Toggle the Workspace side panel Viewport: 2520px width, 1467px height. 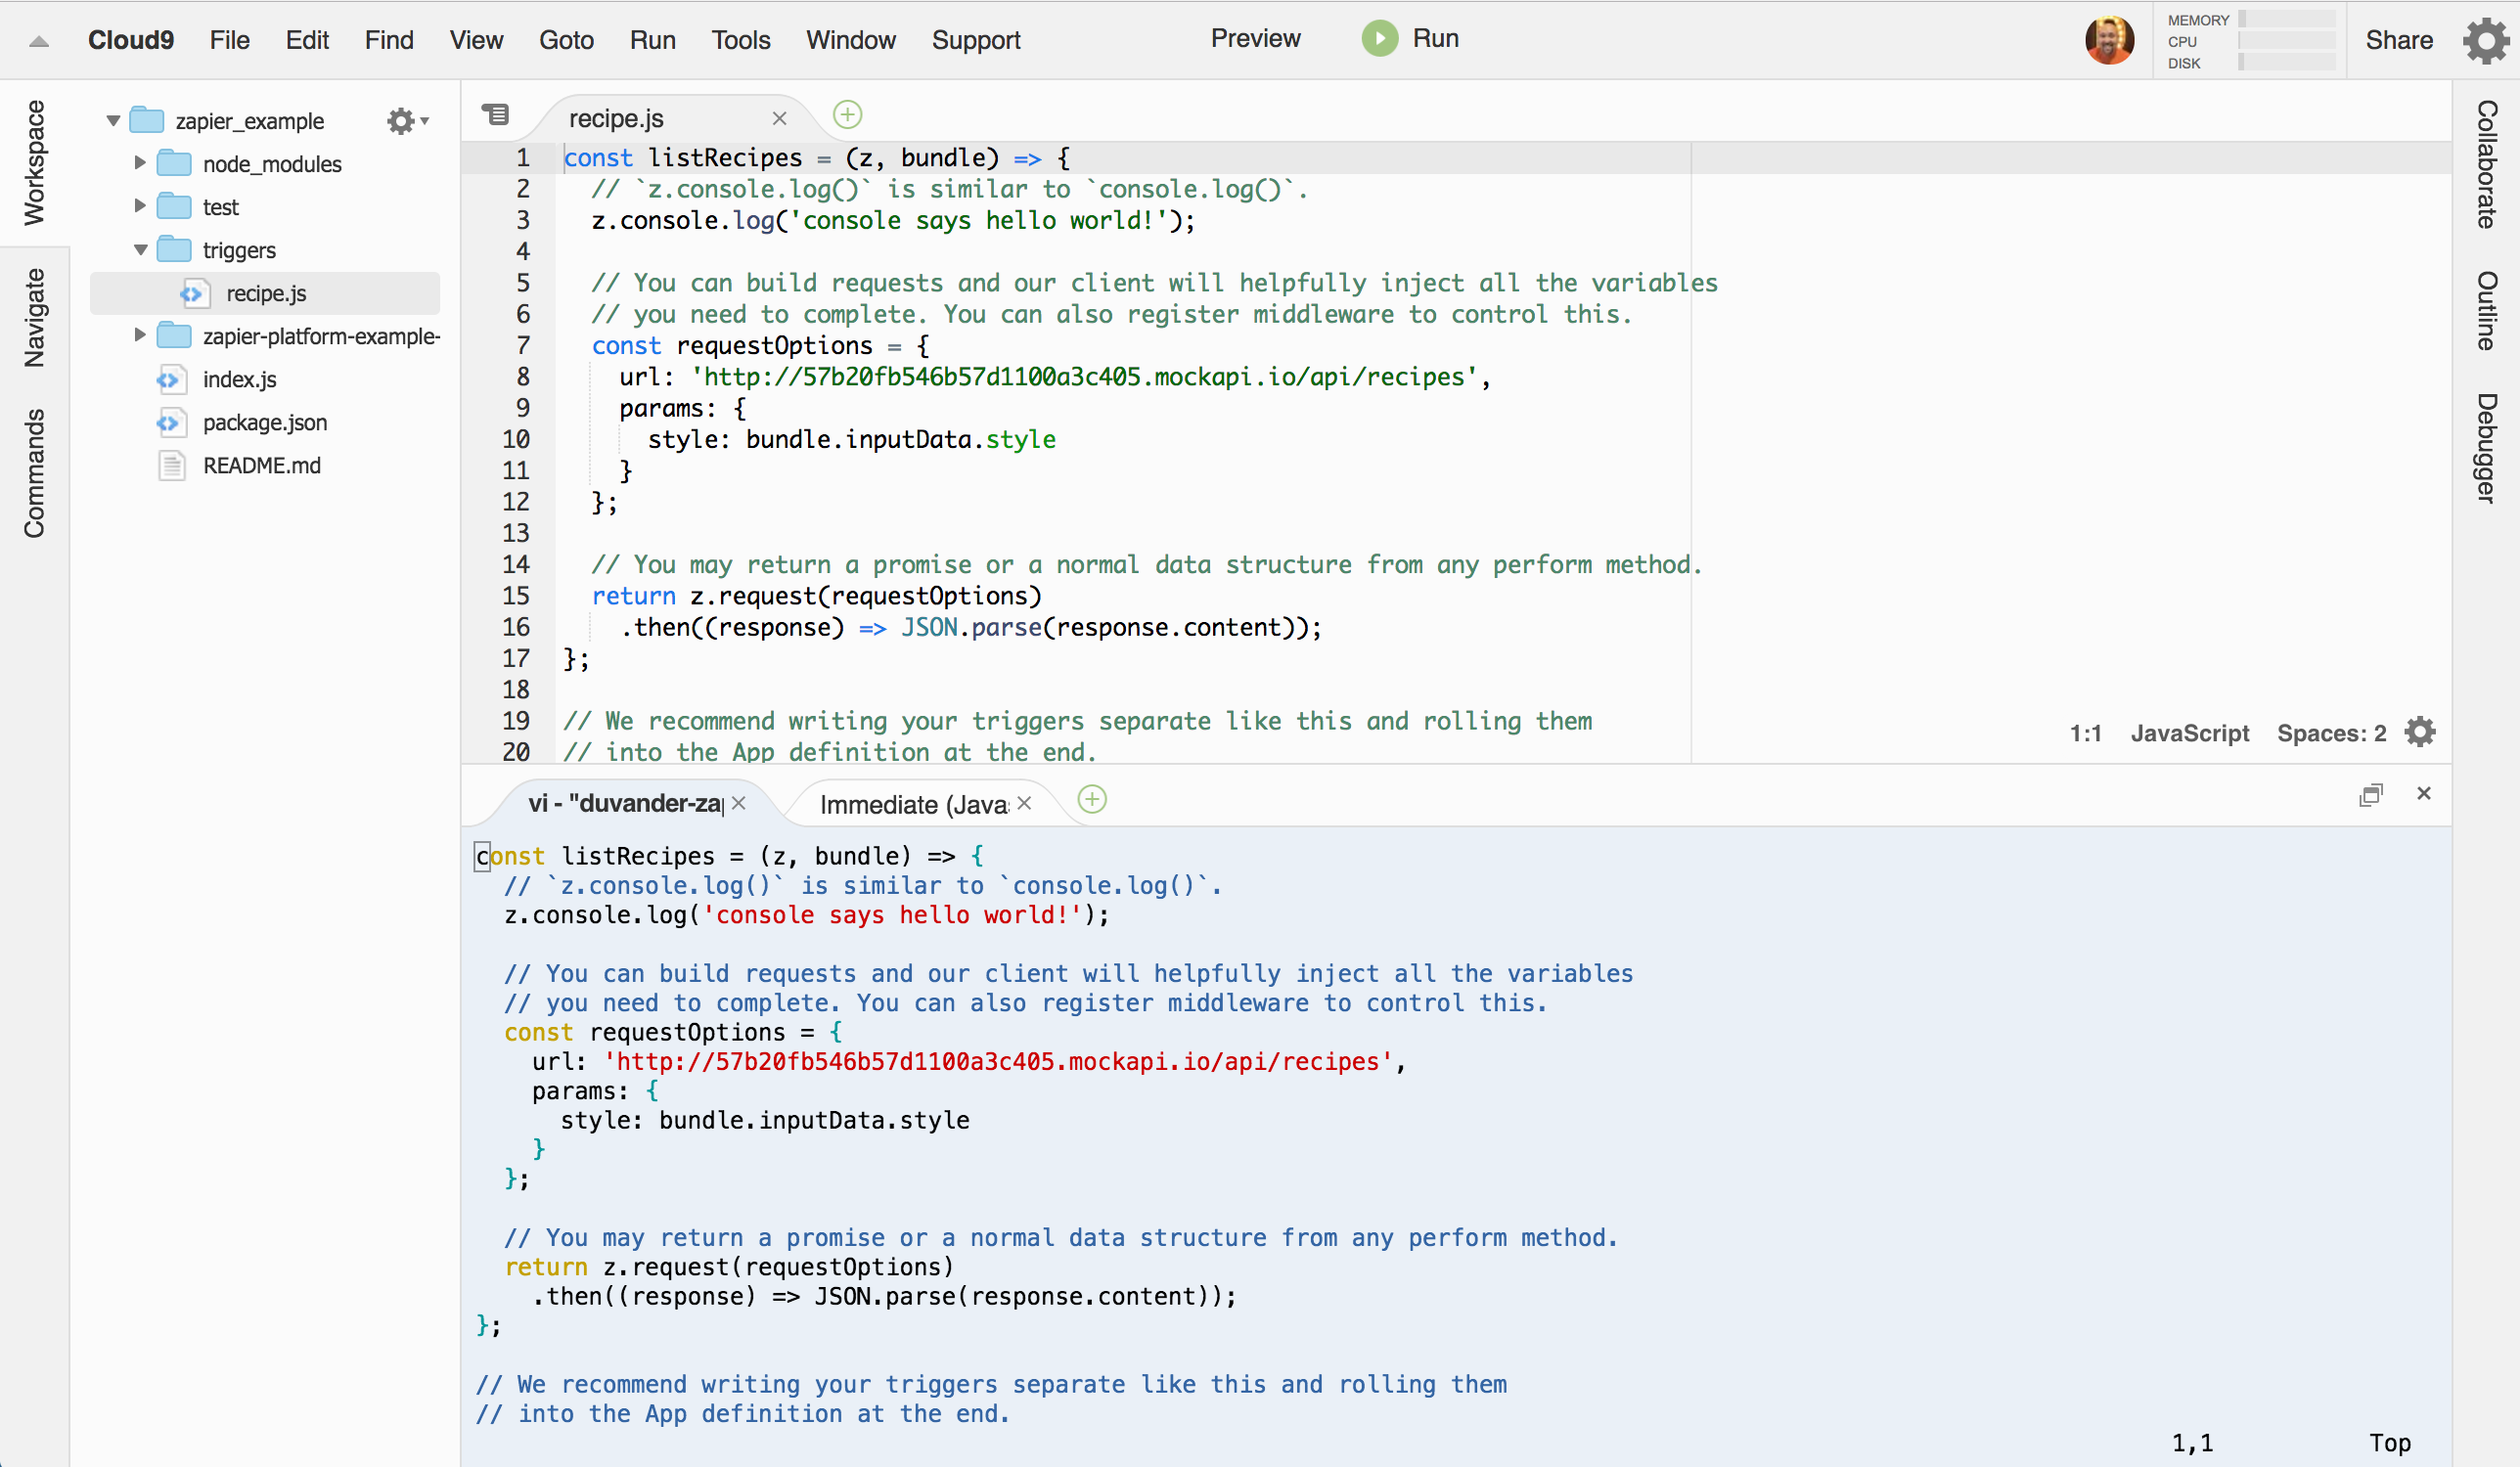pos(34,162)
